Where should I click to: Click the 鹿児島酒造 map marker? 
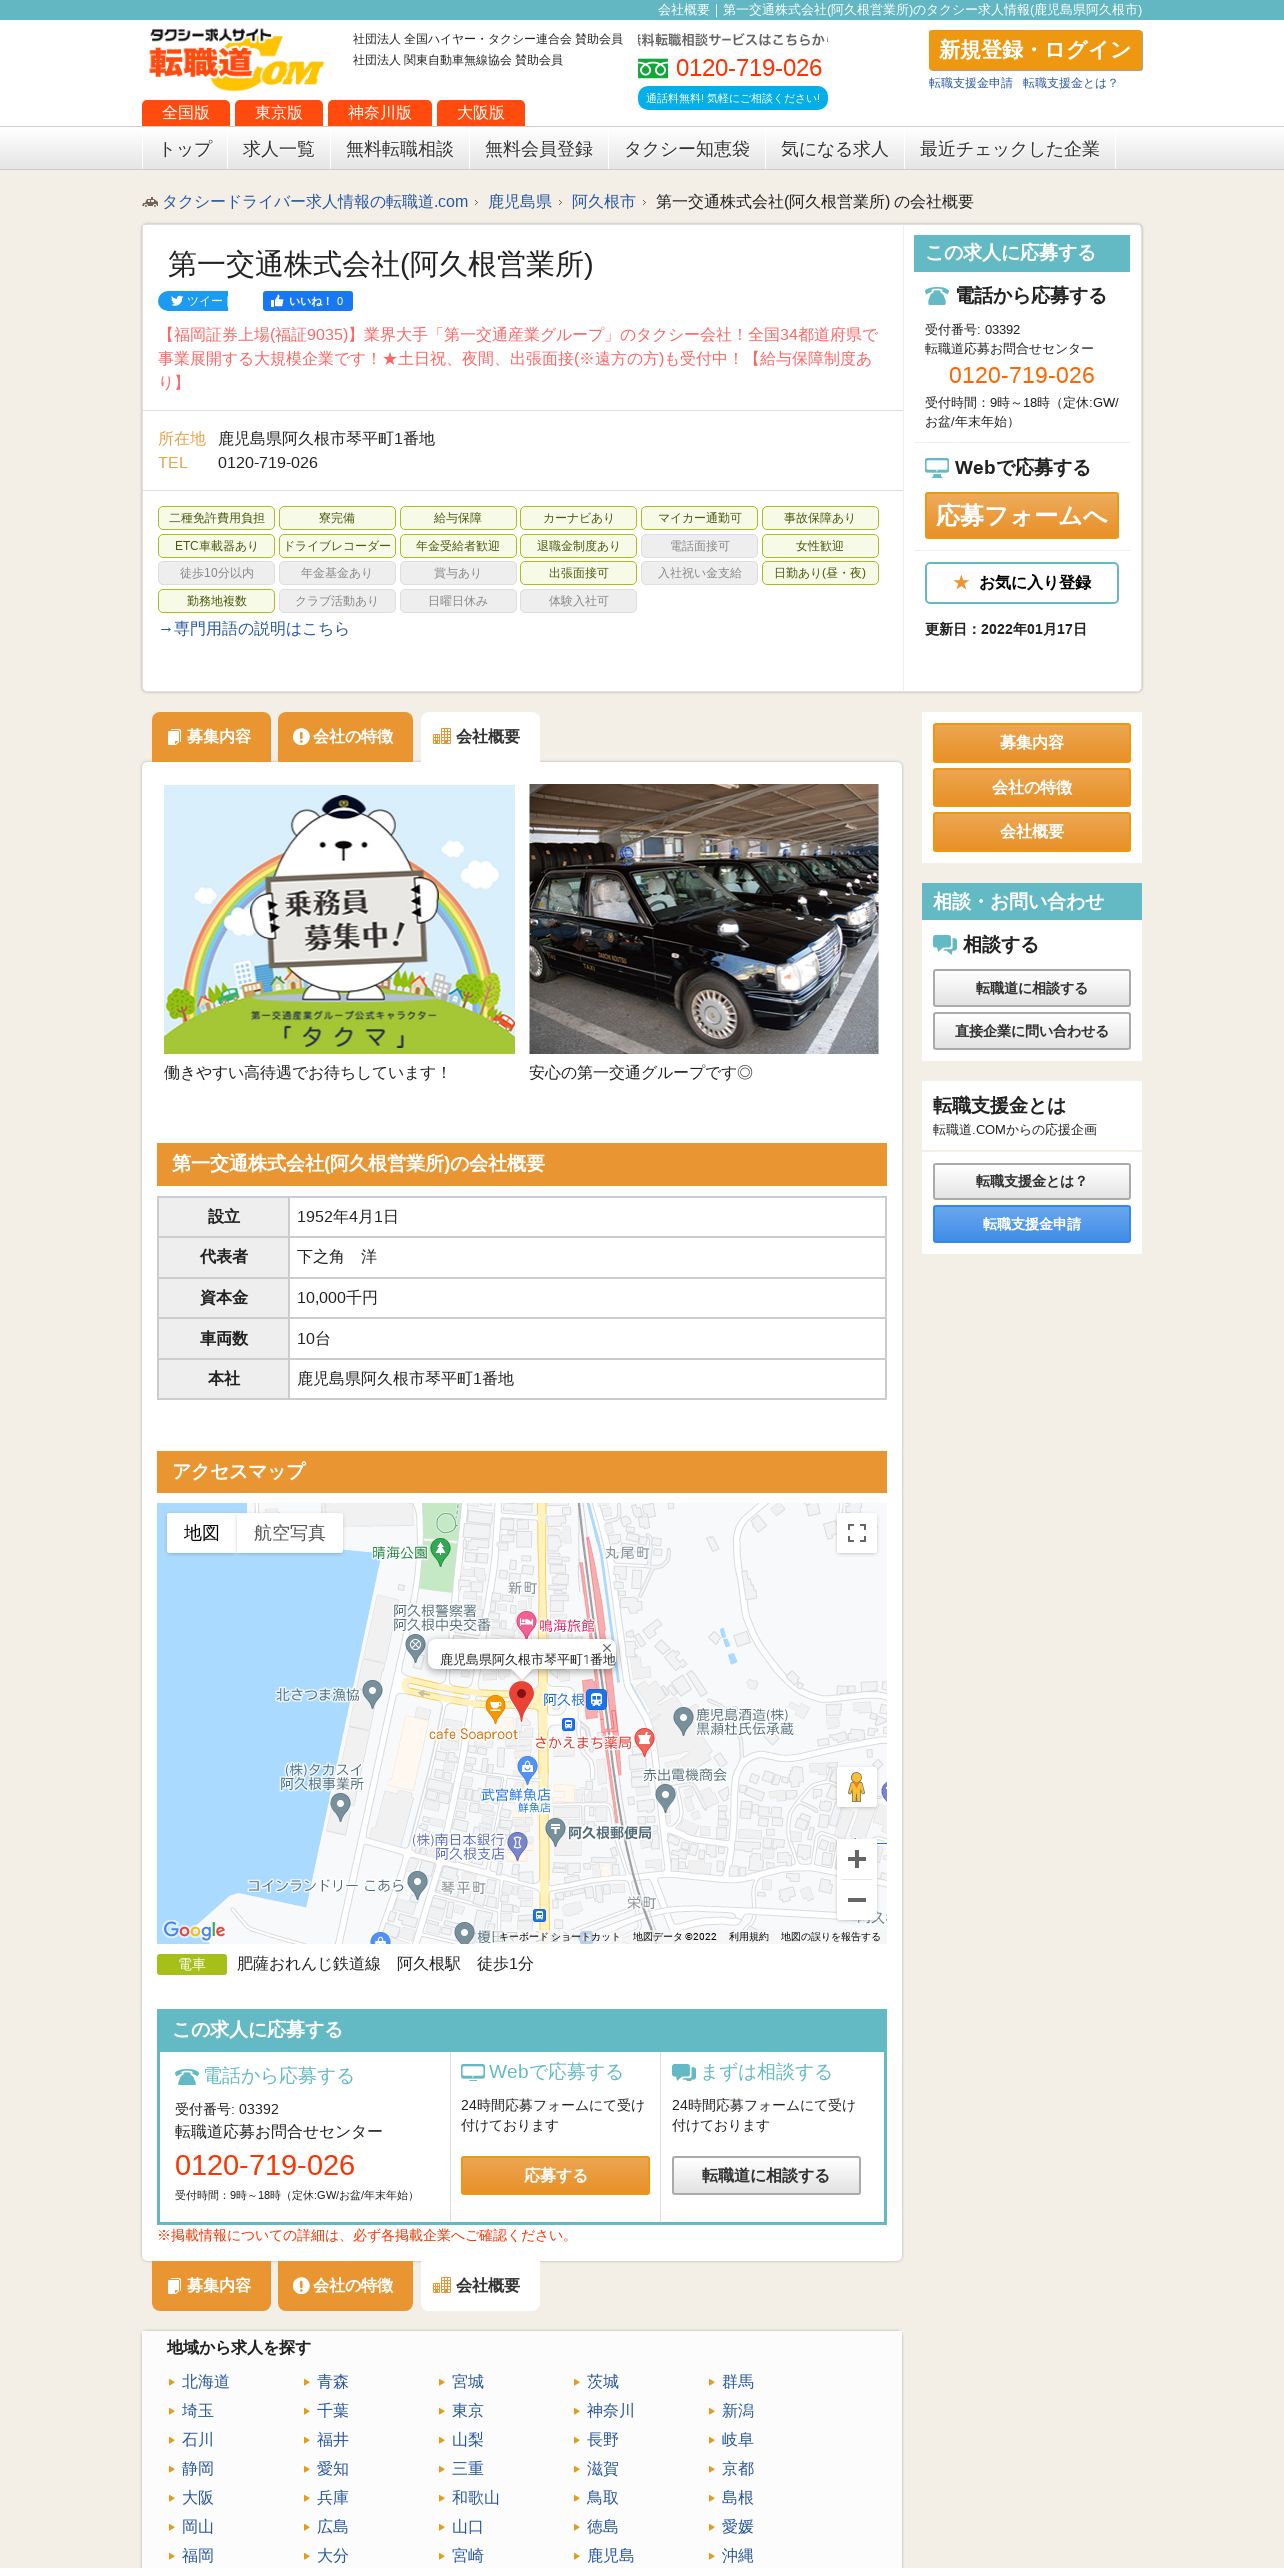tap(683, 1721)
